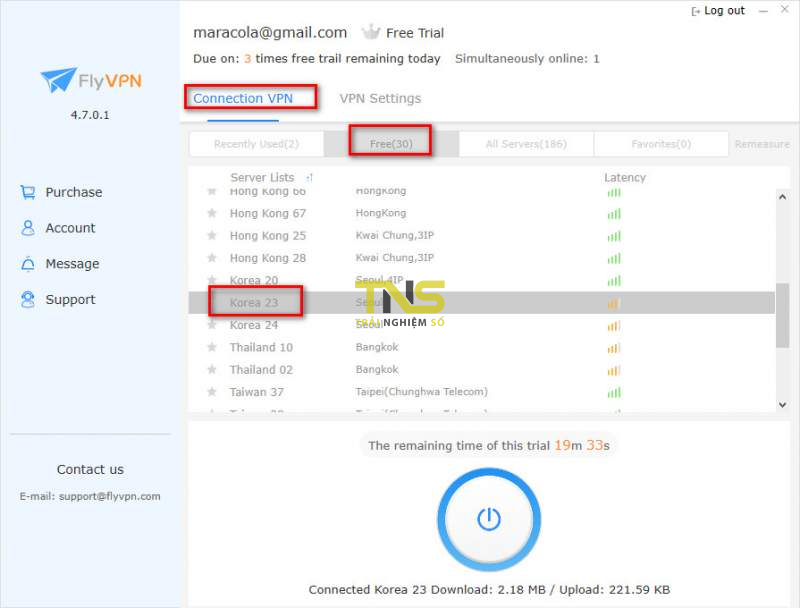
Task: Open the All Servers(186) tab
Action: (x=526, y=144)
